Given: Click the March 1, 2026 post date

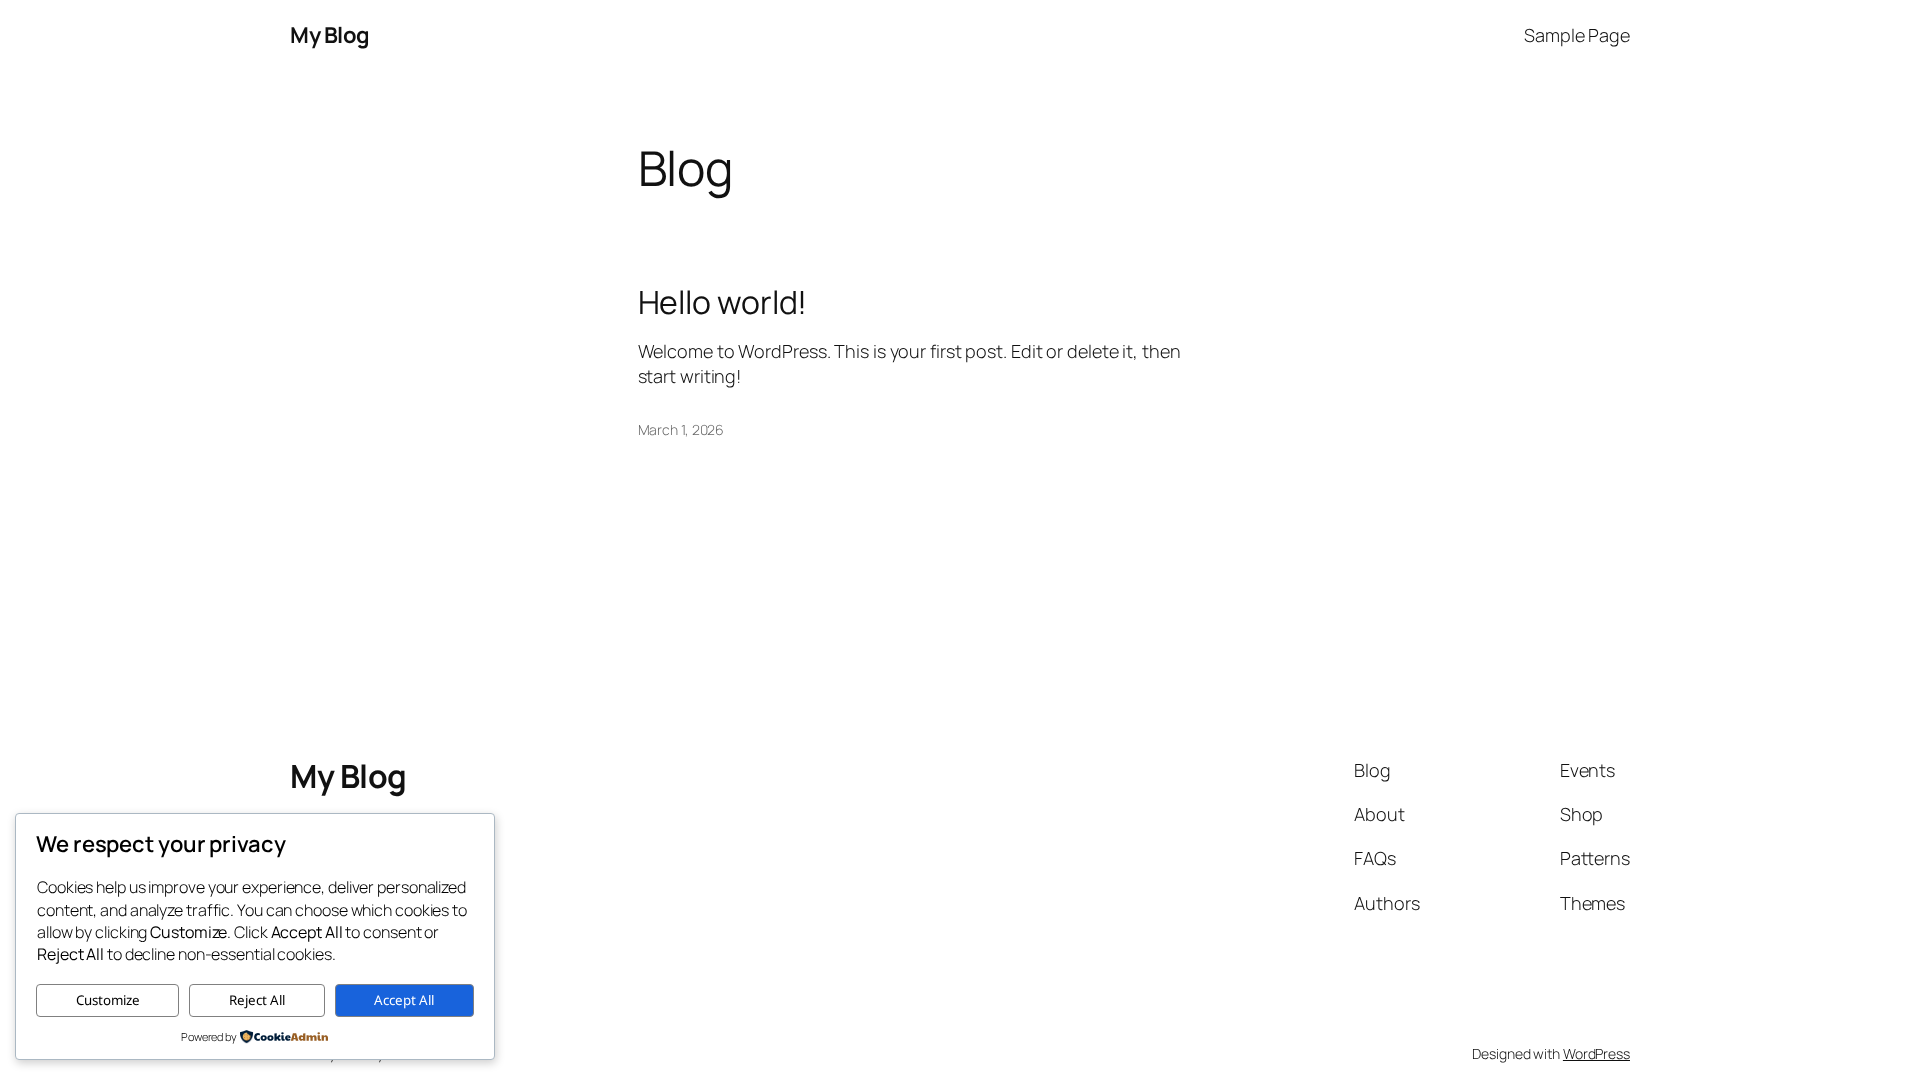Looking at the screenshot, I should 680,430.
